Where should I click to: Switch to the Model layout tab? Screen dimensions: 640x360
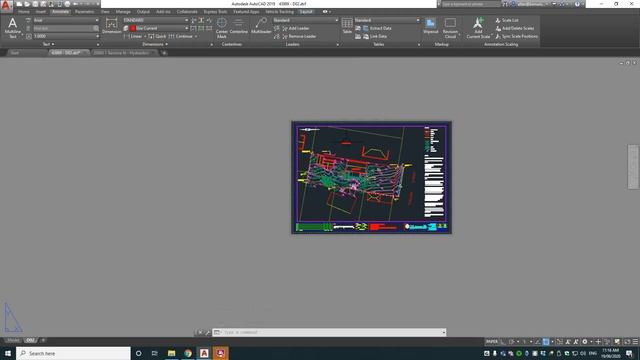pyautogui.click(x=13, y=340)
